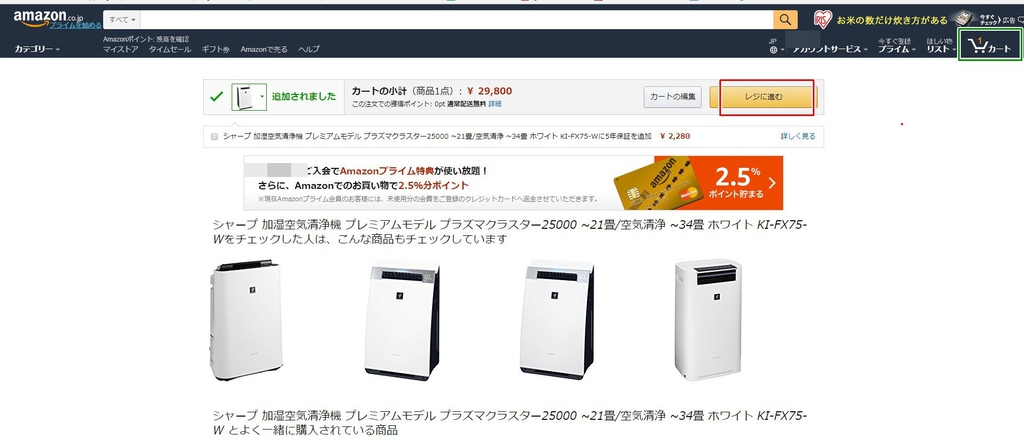The width and height of the screenshot is (1024, 442).
Task: Open the タイムセール nav link
Action: tap(170, 49)
